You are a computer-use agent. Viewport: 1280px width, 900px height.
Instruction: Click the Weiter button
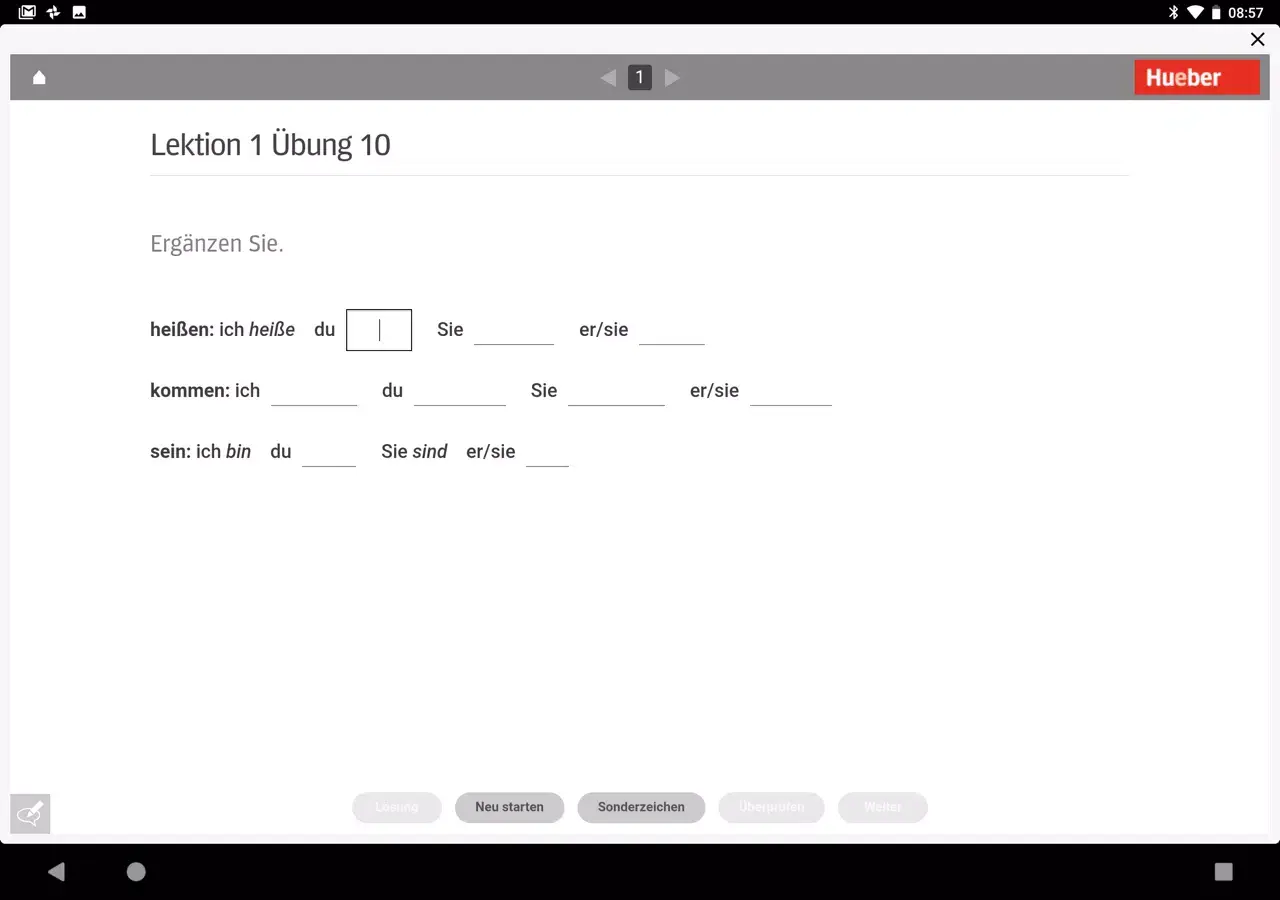point(882,807)
